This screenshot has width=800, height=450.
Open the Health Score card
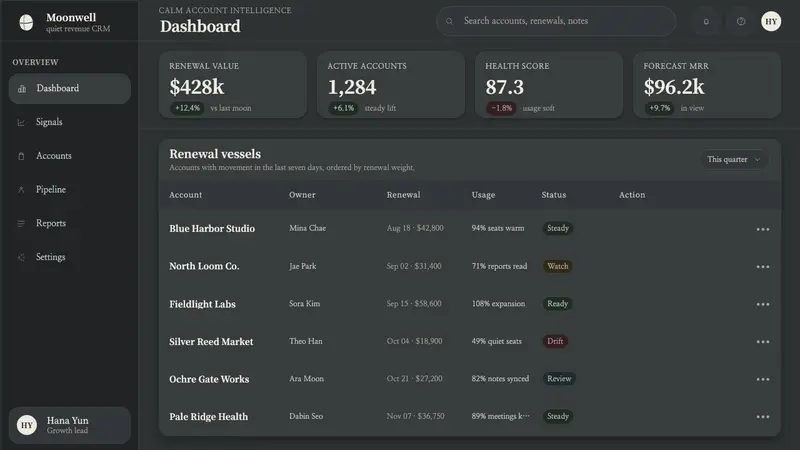coord(549,85)
